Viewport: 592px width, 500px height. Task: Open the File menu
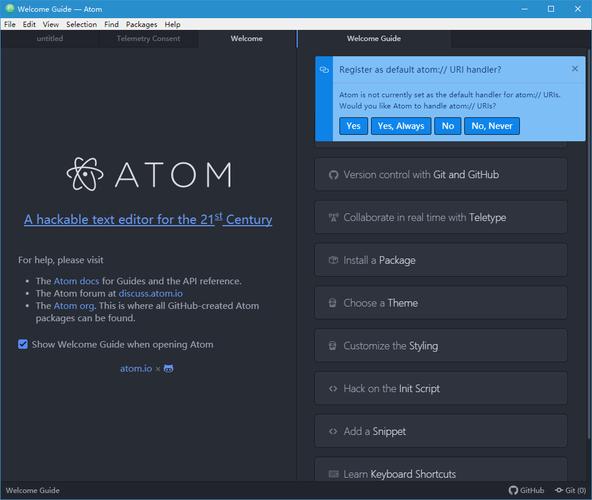click(x=10, y=24)
